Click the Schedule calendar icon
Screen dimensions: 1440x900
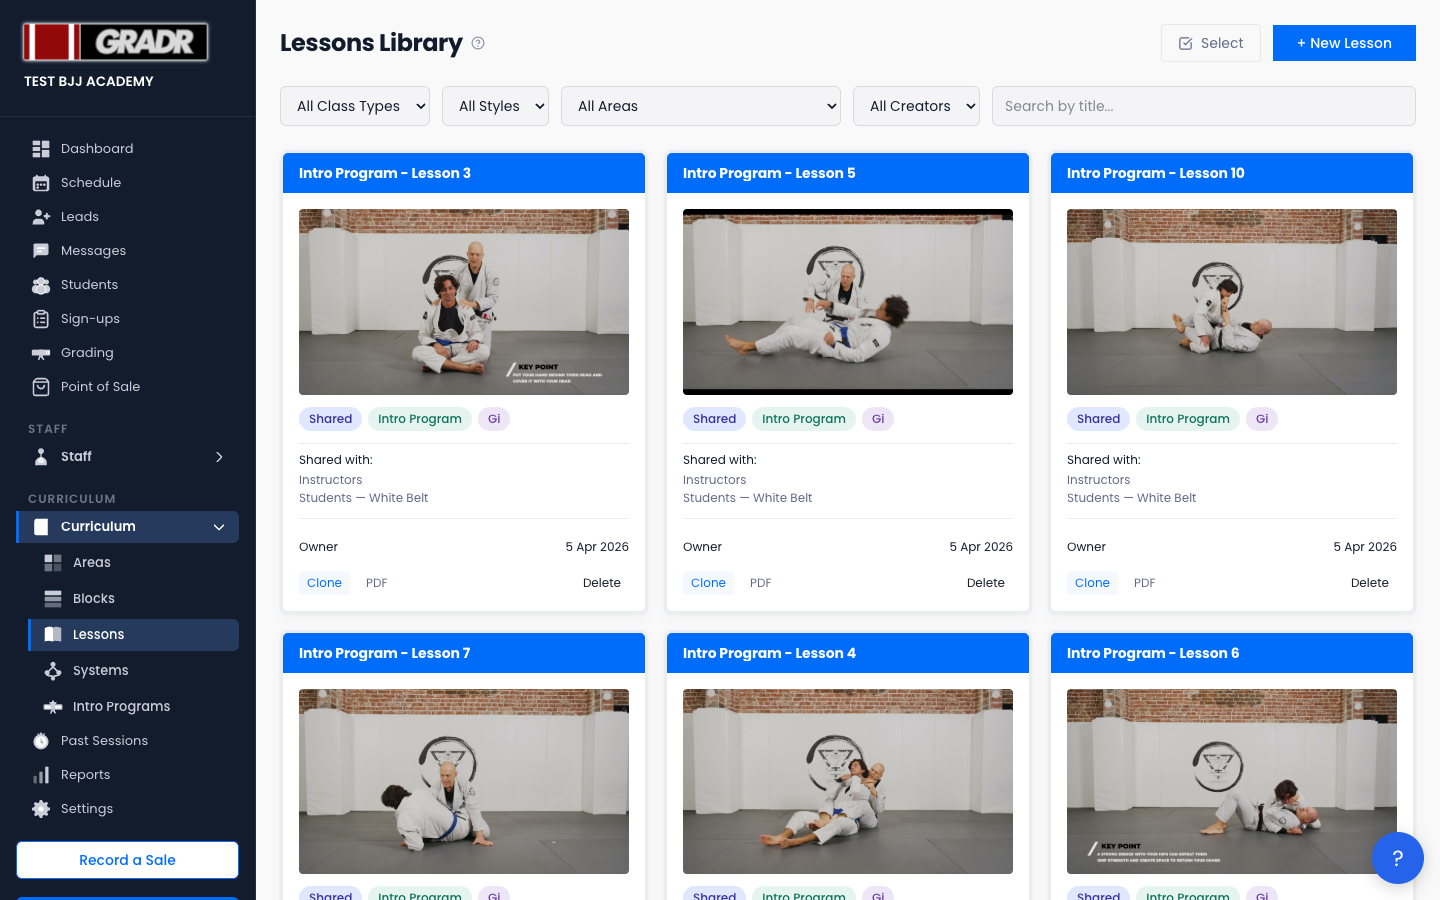point(41,183)
